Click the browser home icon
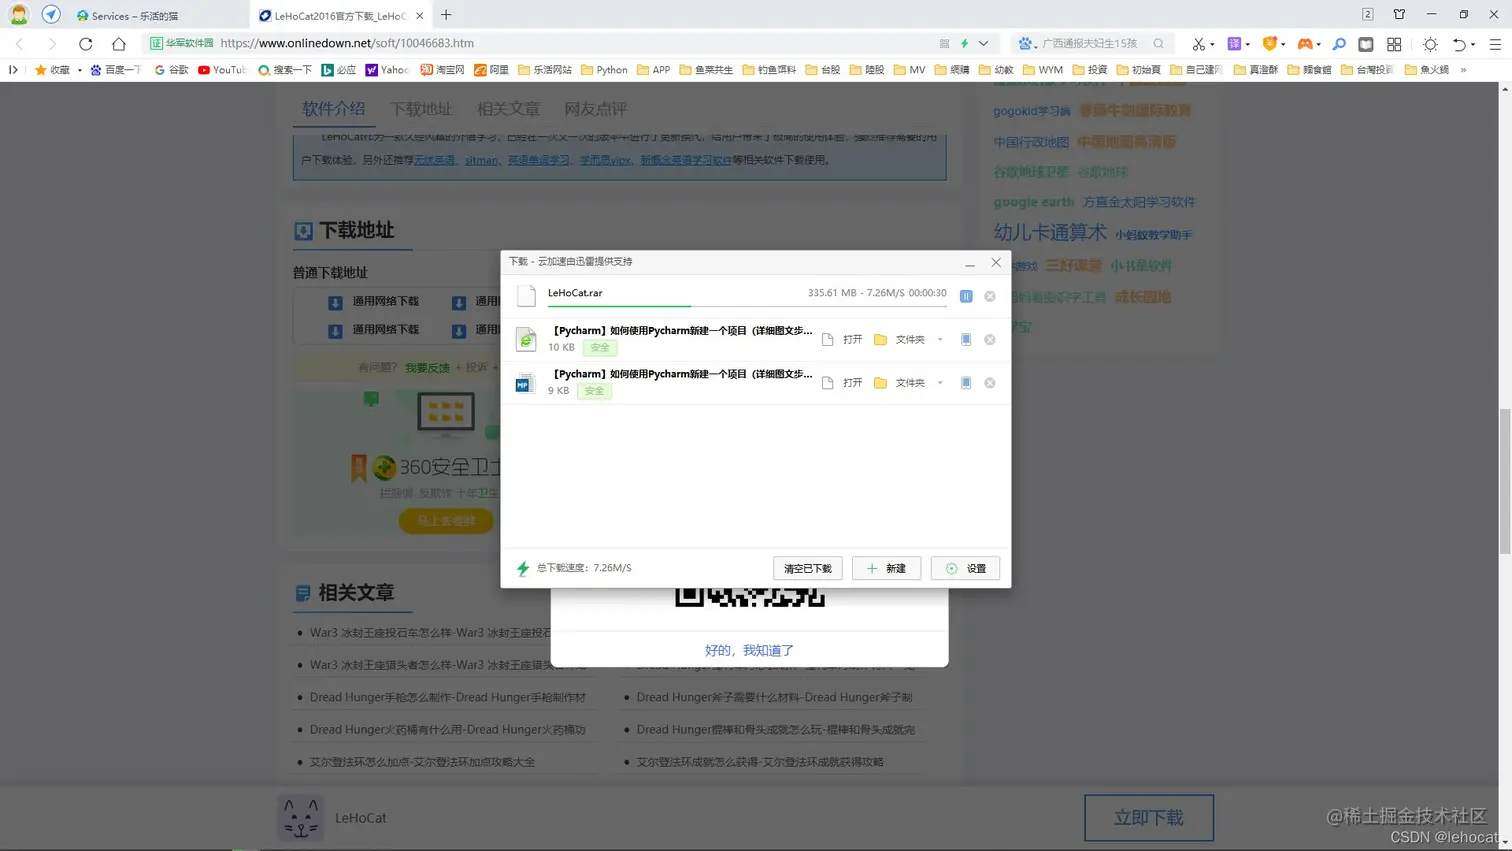Viewport: 1512px width, 851px height. coord(117,43)
